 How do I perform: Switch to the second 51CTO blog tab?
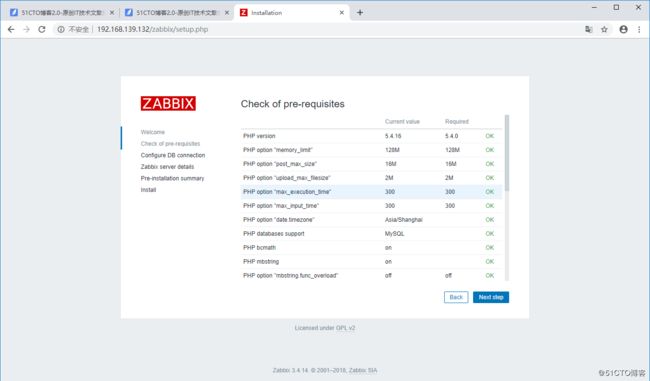(x=177, y=13)
